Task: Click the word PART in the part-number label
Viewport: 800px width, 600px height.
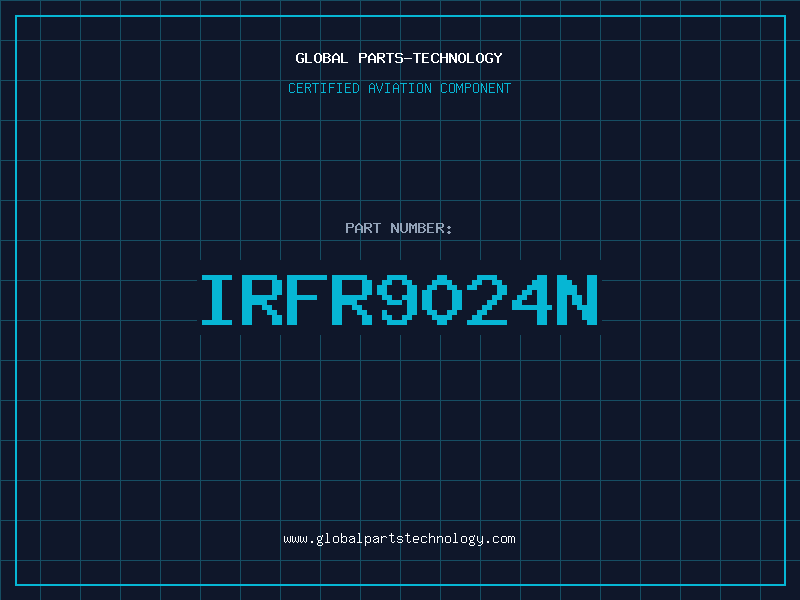Action: (362, 228)
